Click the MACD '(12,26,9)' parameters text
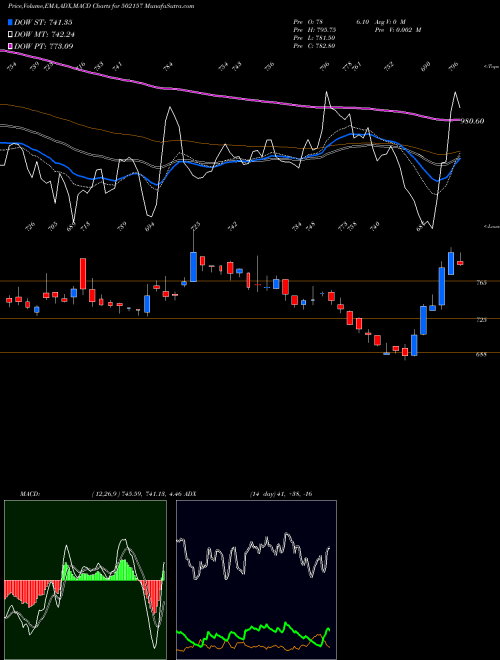 pos(104,494)
